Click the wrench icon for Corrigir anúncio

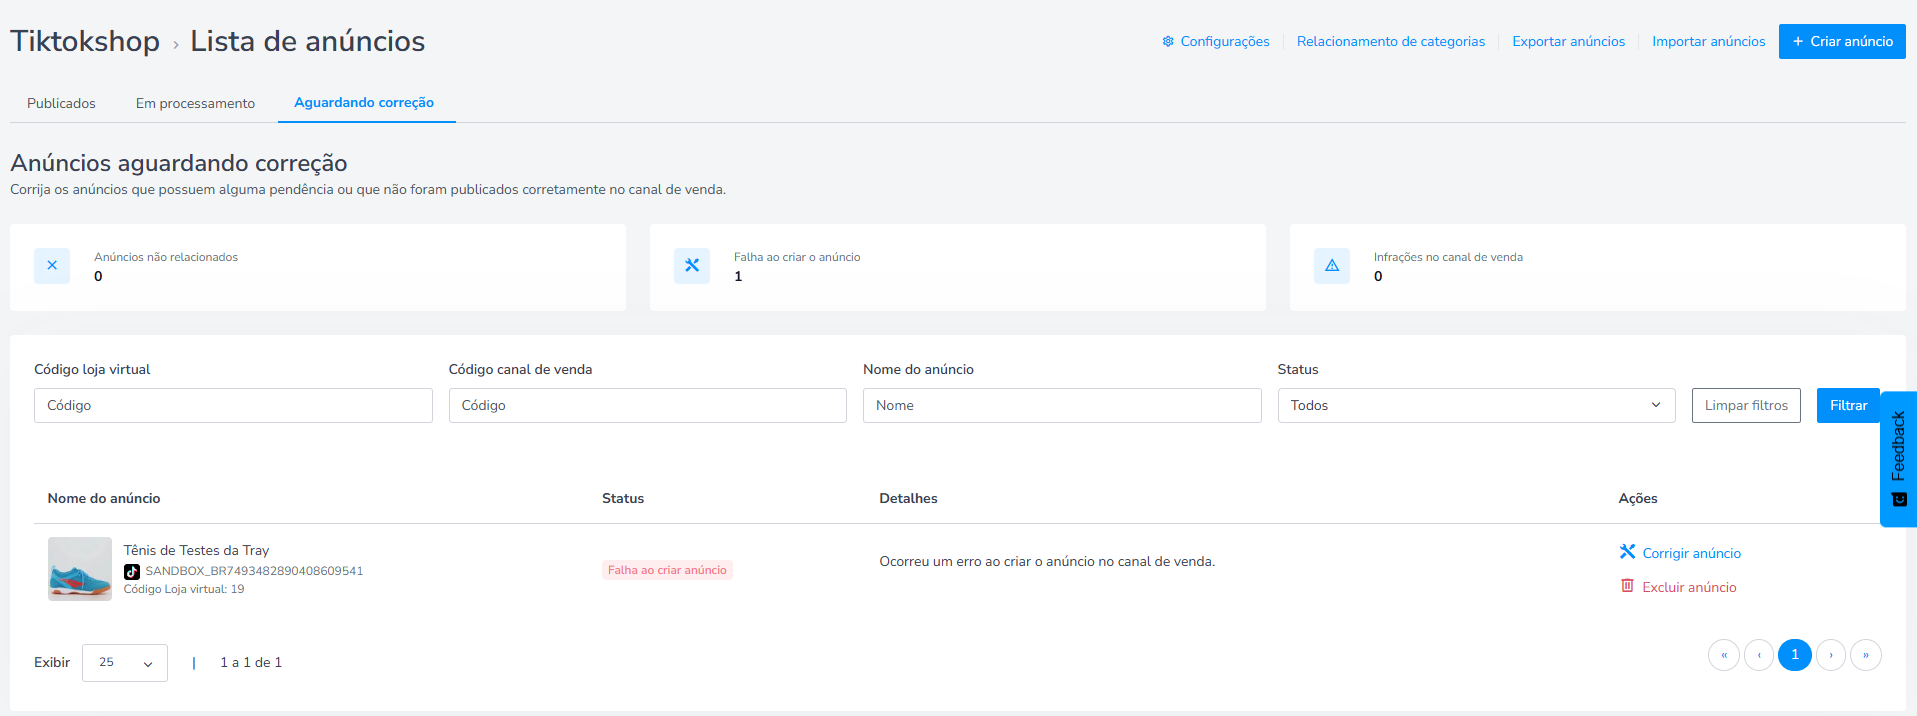(x=1627, y=552)
